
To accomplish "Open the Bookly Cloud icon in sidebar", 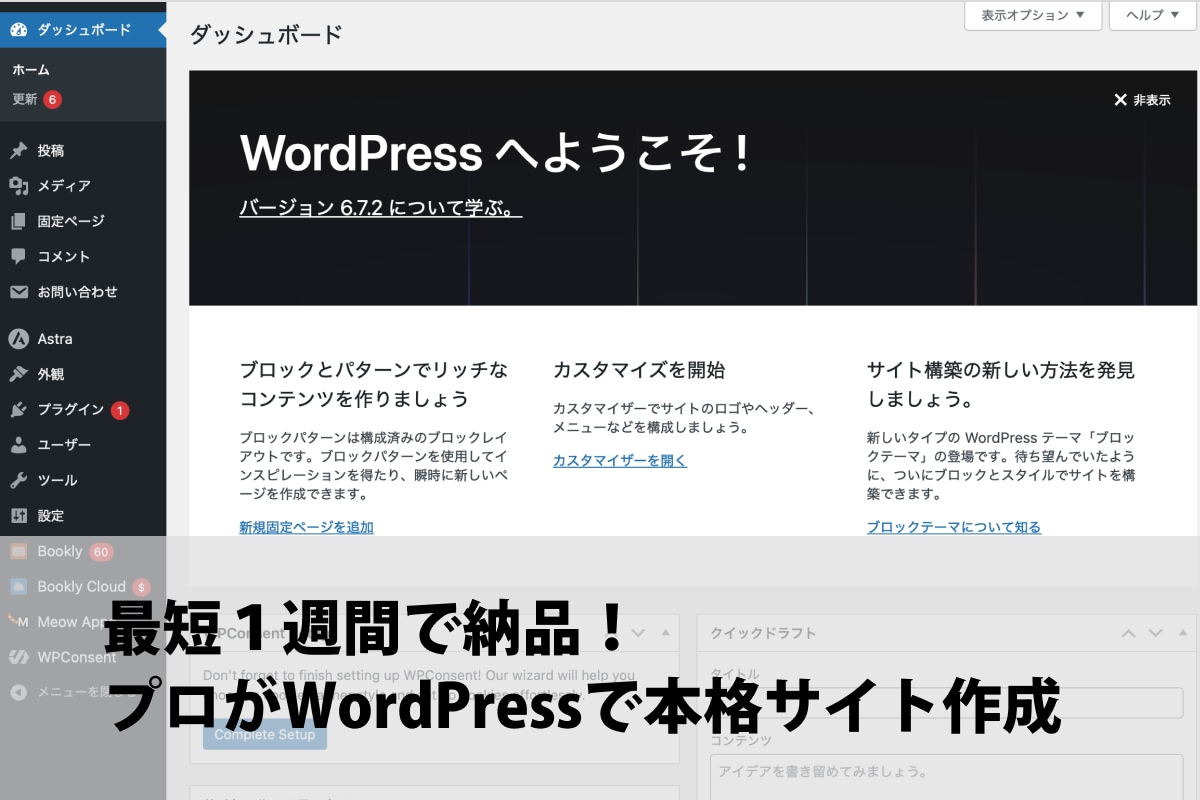I will (18, 587).
